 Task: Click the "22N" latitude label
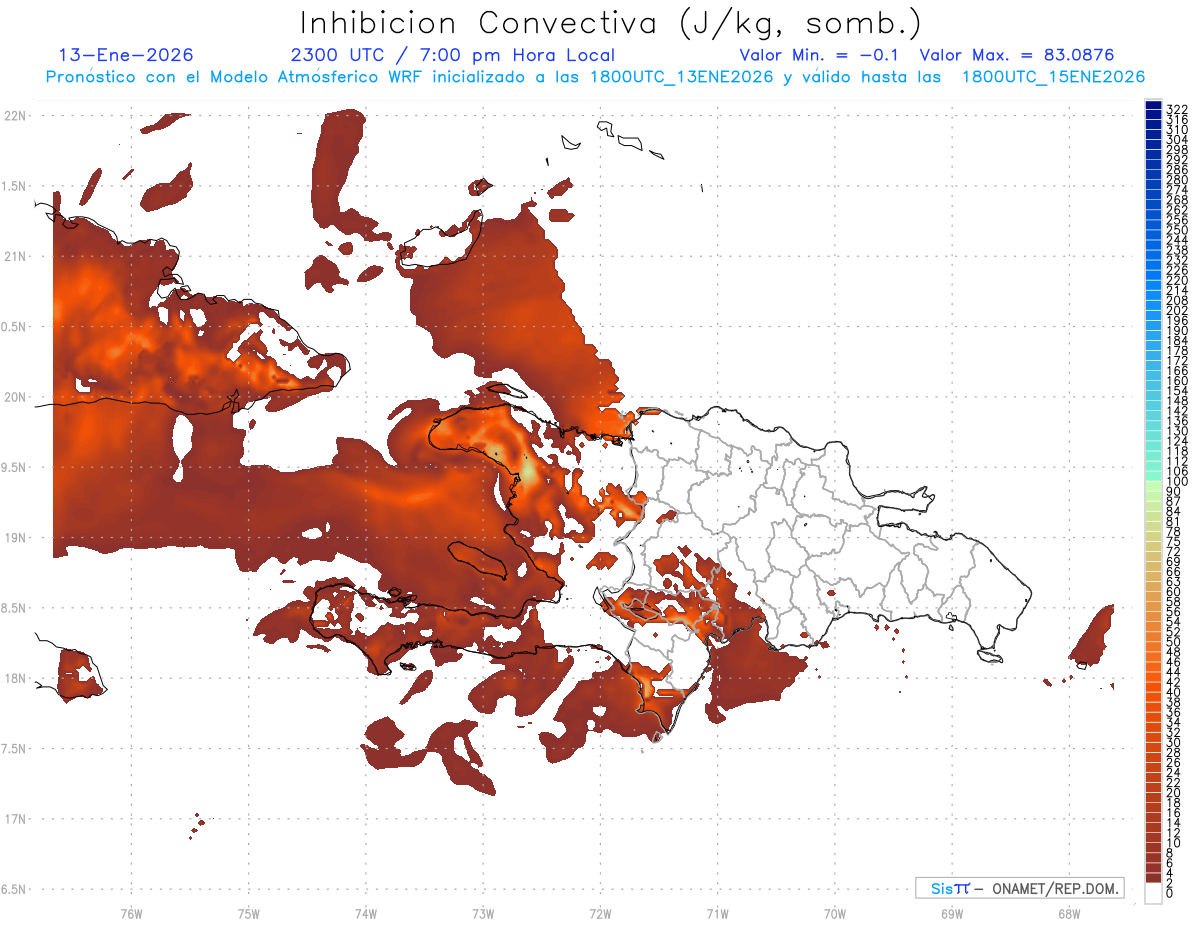[x=15, y=115]
